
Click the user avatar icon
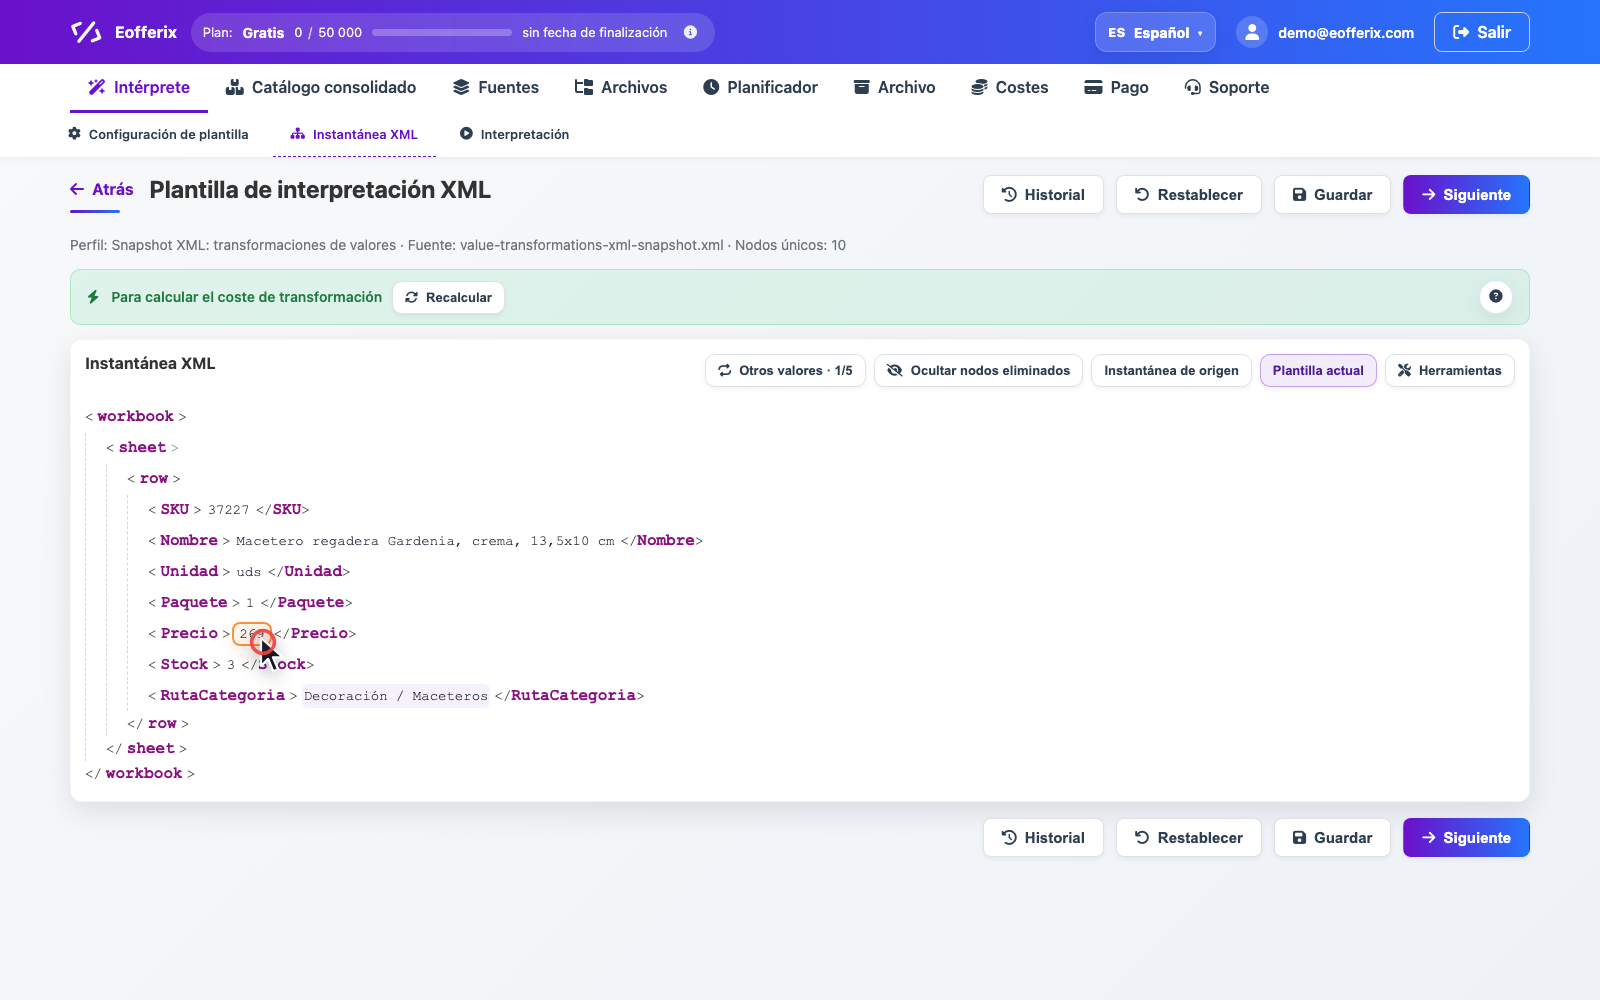(1252, 32)
